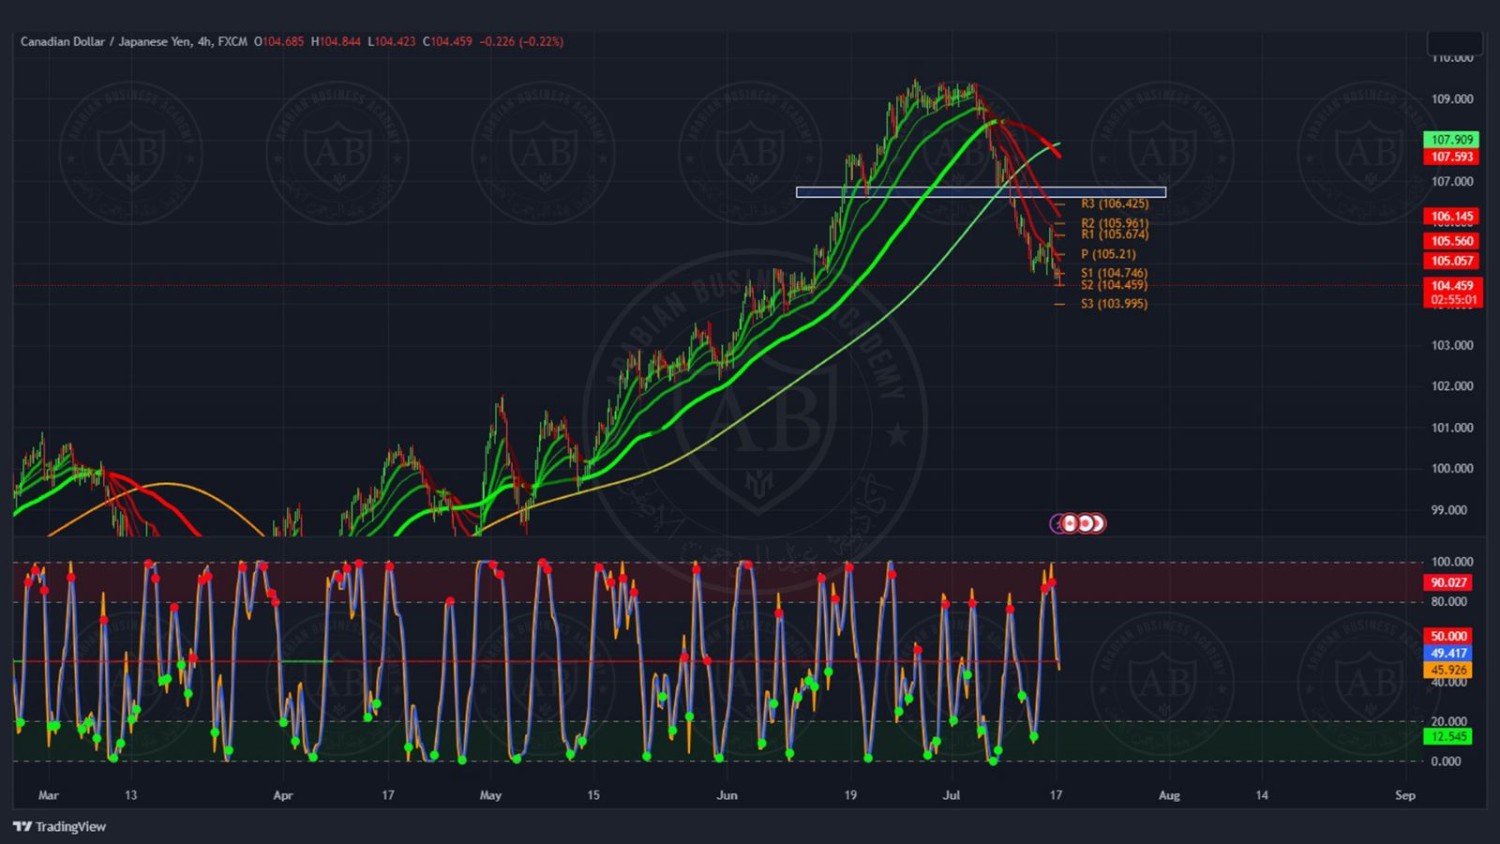This screenshot has height=844, width=1500.
Task: Click the Apr label on the time axis
Action: point(283,796)
